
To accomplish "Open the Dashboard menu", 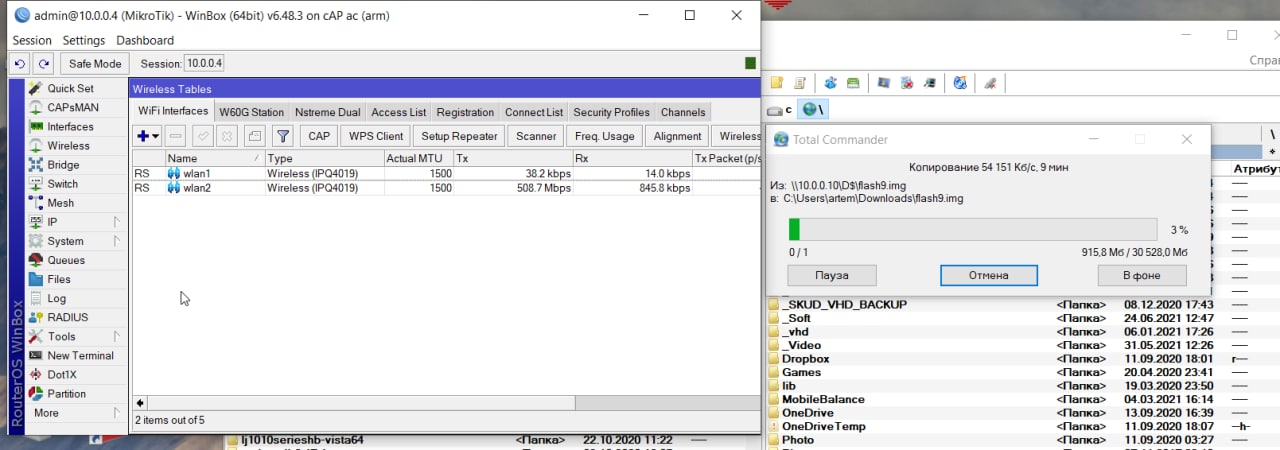I will 145,41.
